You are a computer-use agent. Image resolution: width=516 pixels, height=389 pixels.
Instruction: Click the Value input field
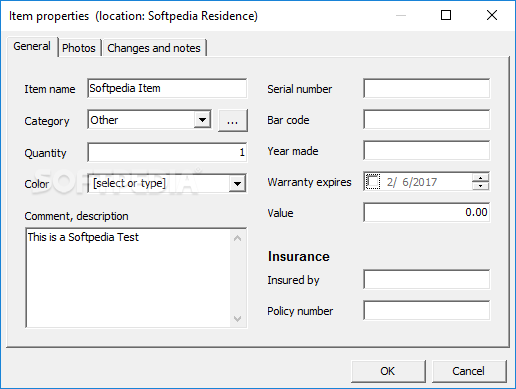click(427, 212)
